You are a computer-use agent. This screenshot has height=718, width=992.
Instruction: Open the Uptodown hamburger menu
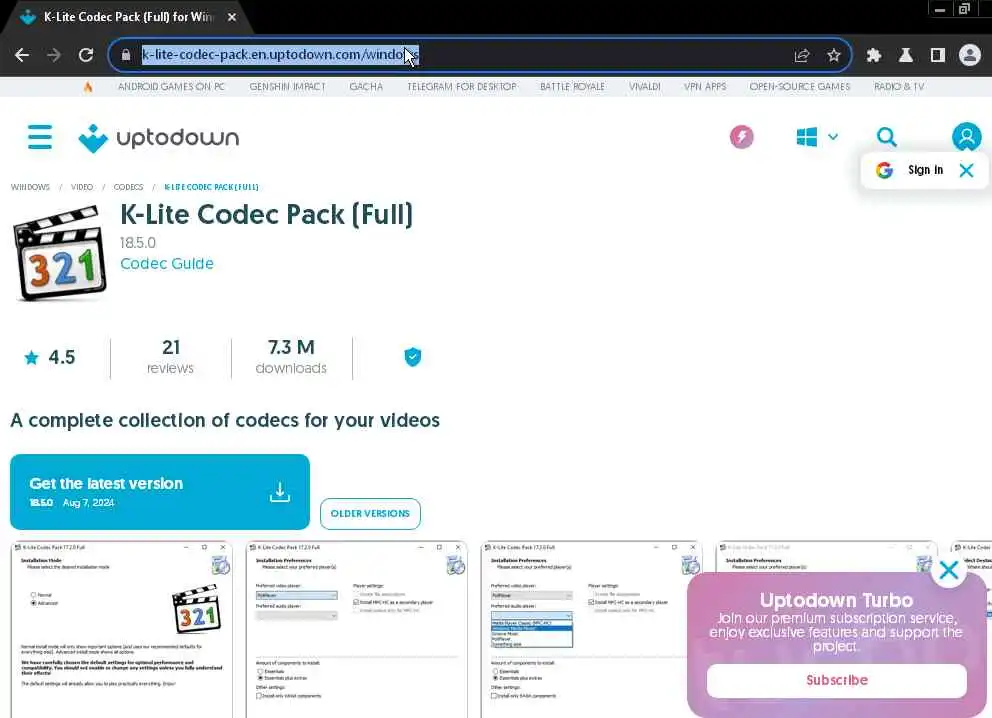coord(40,137)
